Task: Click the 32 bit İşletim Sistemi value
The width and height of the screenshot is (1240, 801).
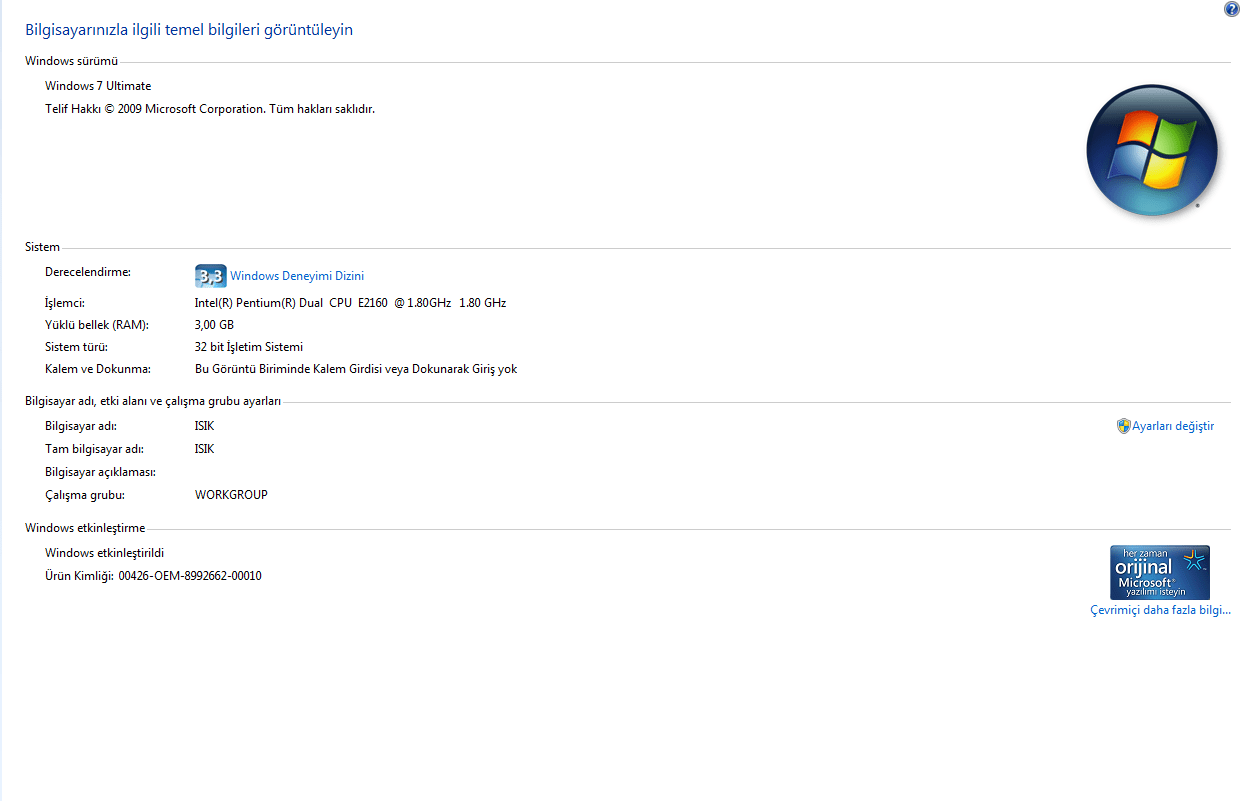Action: point(248,347)
